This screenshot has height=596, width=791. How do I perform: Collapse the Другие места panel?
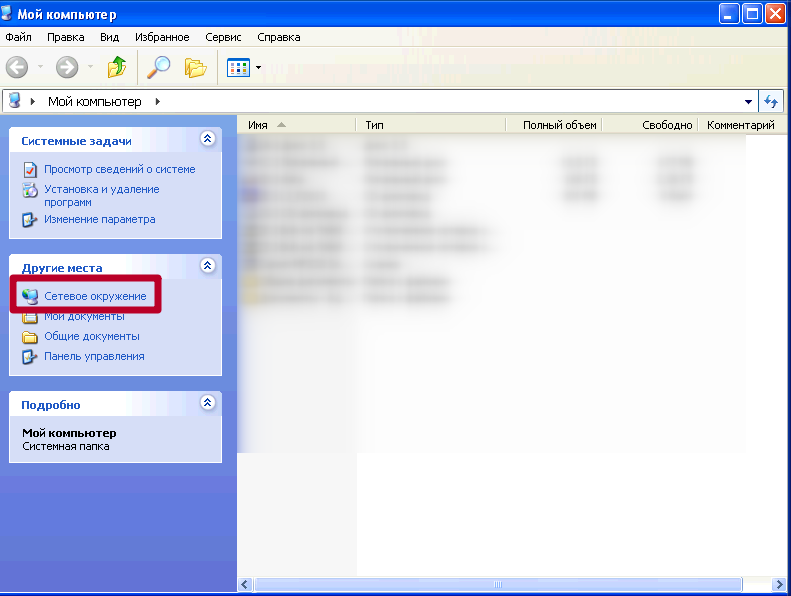[x=207, y=266]
